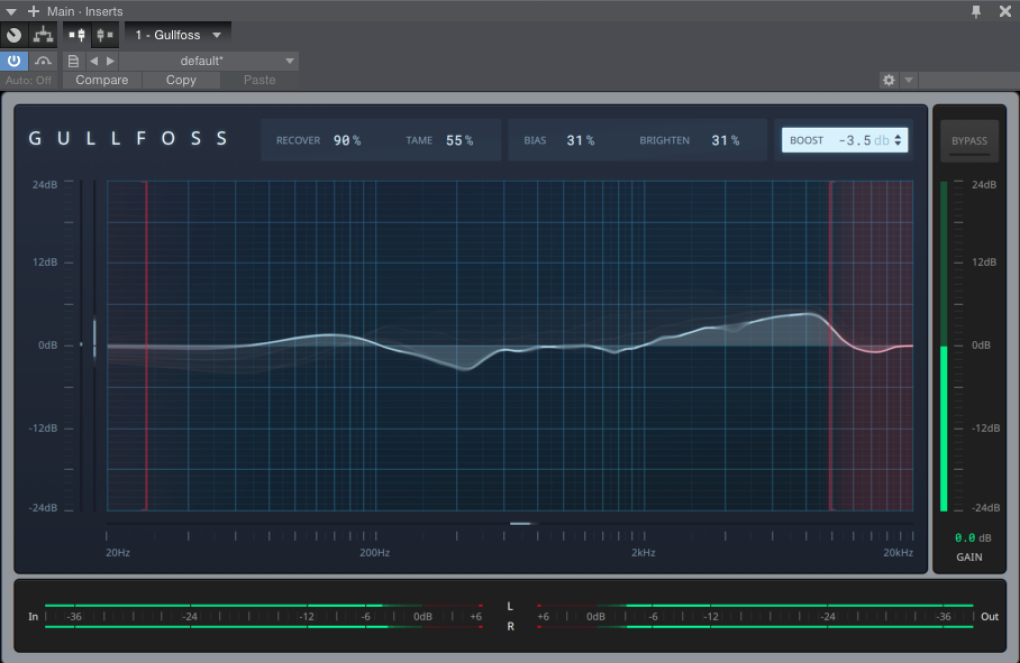Open the knob-shaped icon in the plugin header
Screen dimensions: 1020x663
(x=14, y=35)
